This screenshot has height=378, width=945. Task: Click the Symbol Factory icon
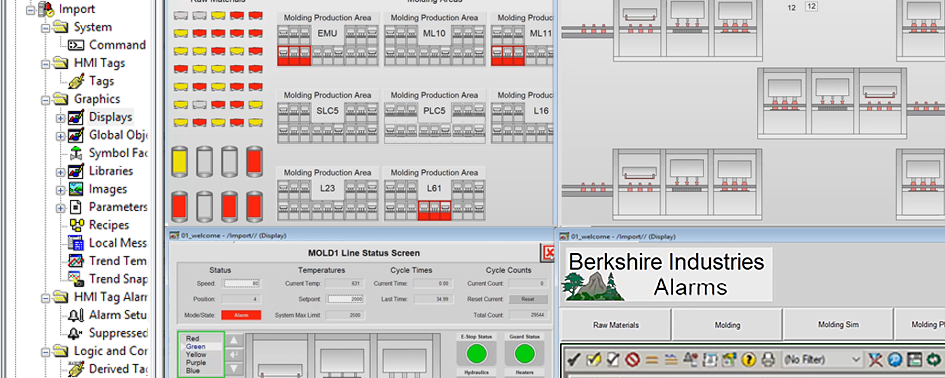77,153
